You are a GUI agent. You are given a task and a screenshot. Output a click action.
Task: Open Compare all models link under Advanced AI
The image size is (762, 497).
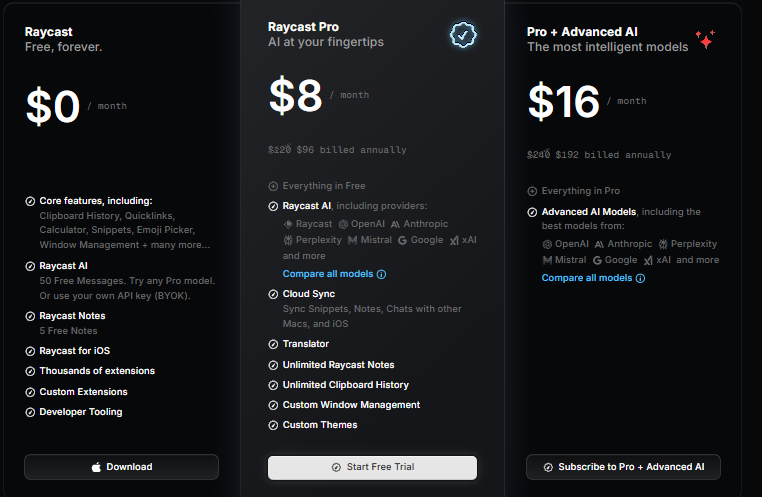pyautogui.click(x=587, y=278)
